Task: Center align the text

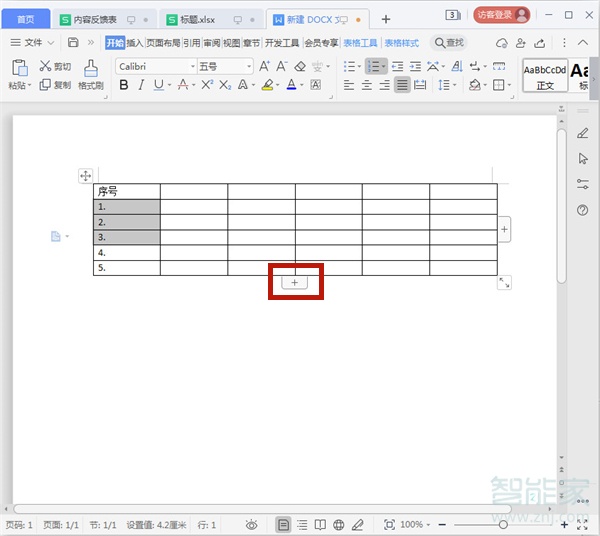Action: coord(367,85)
